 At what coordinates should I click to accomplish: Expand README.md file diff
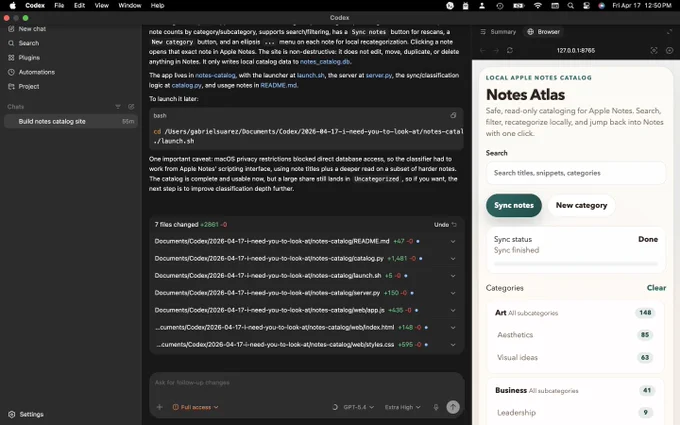[x=453, y=241]
